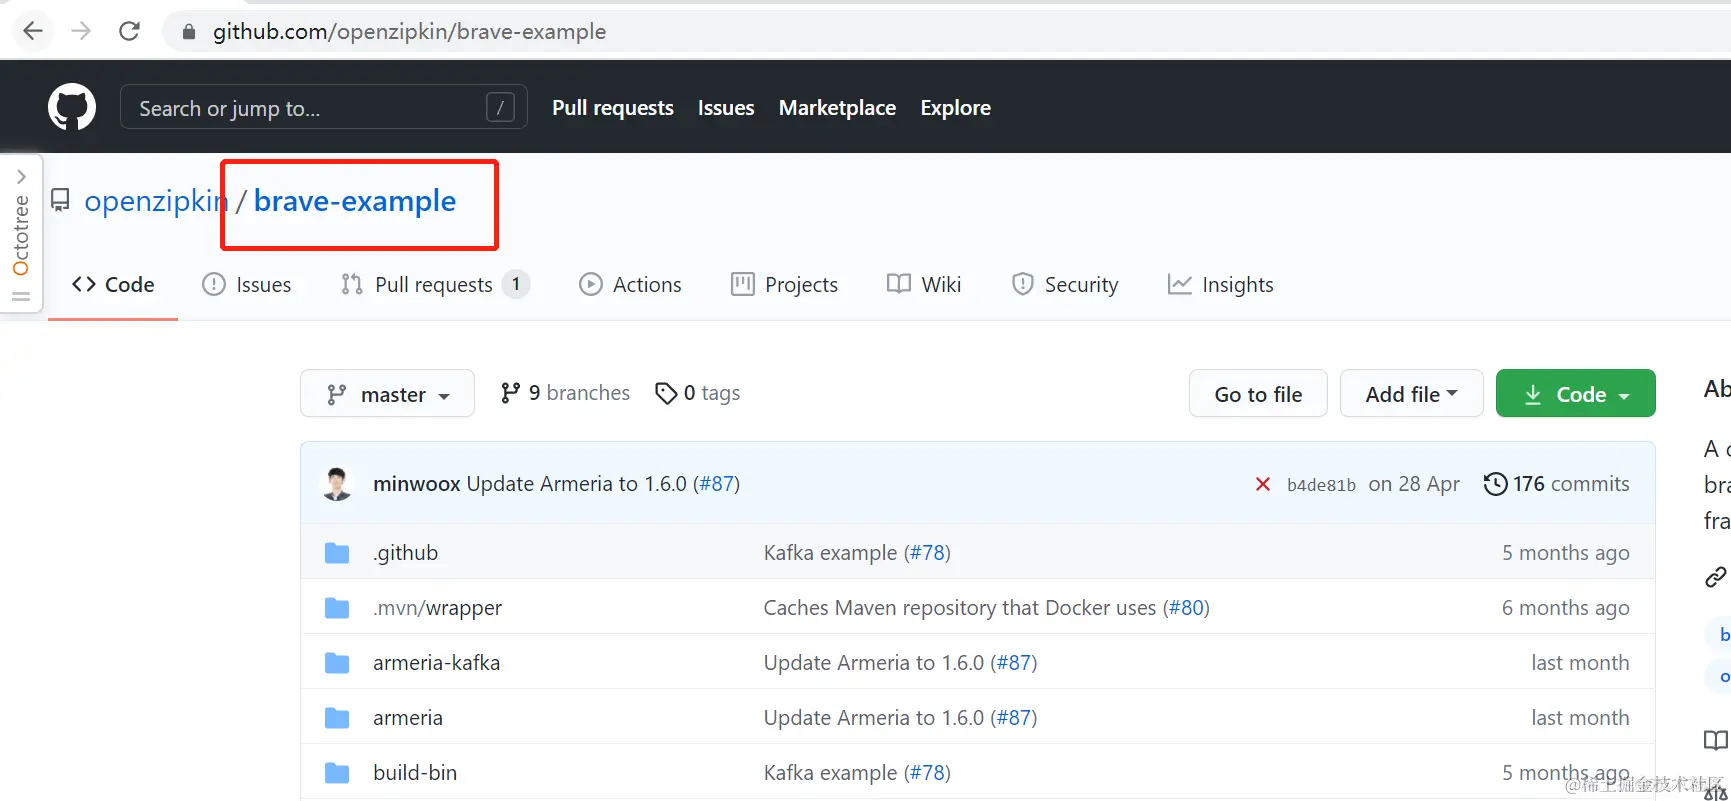Click the red failed status X icon
The image size is (1731, 801).
1263,485
